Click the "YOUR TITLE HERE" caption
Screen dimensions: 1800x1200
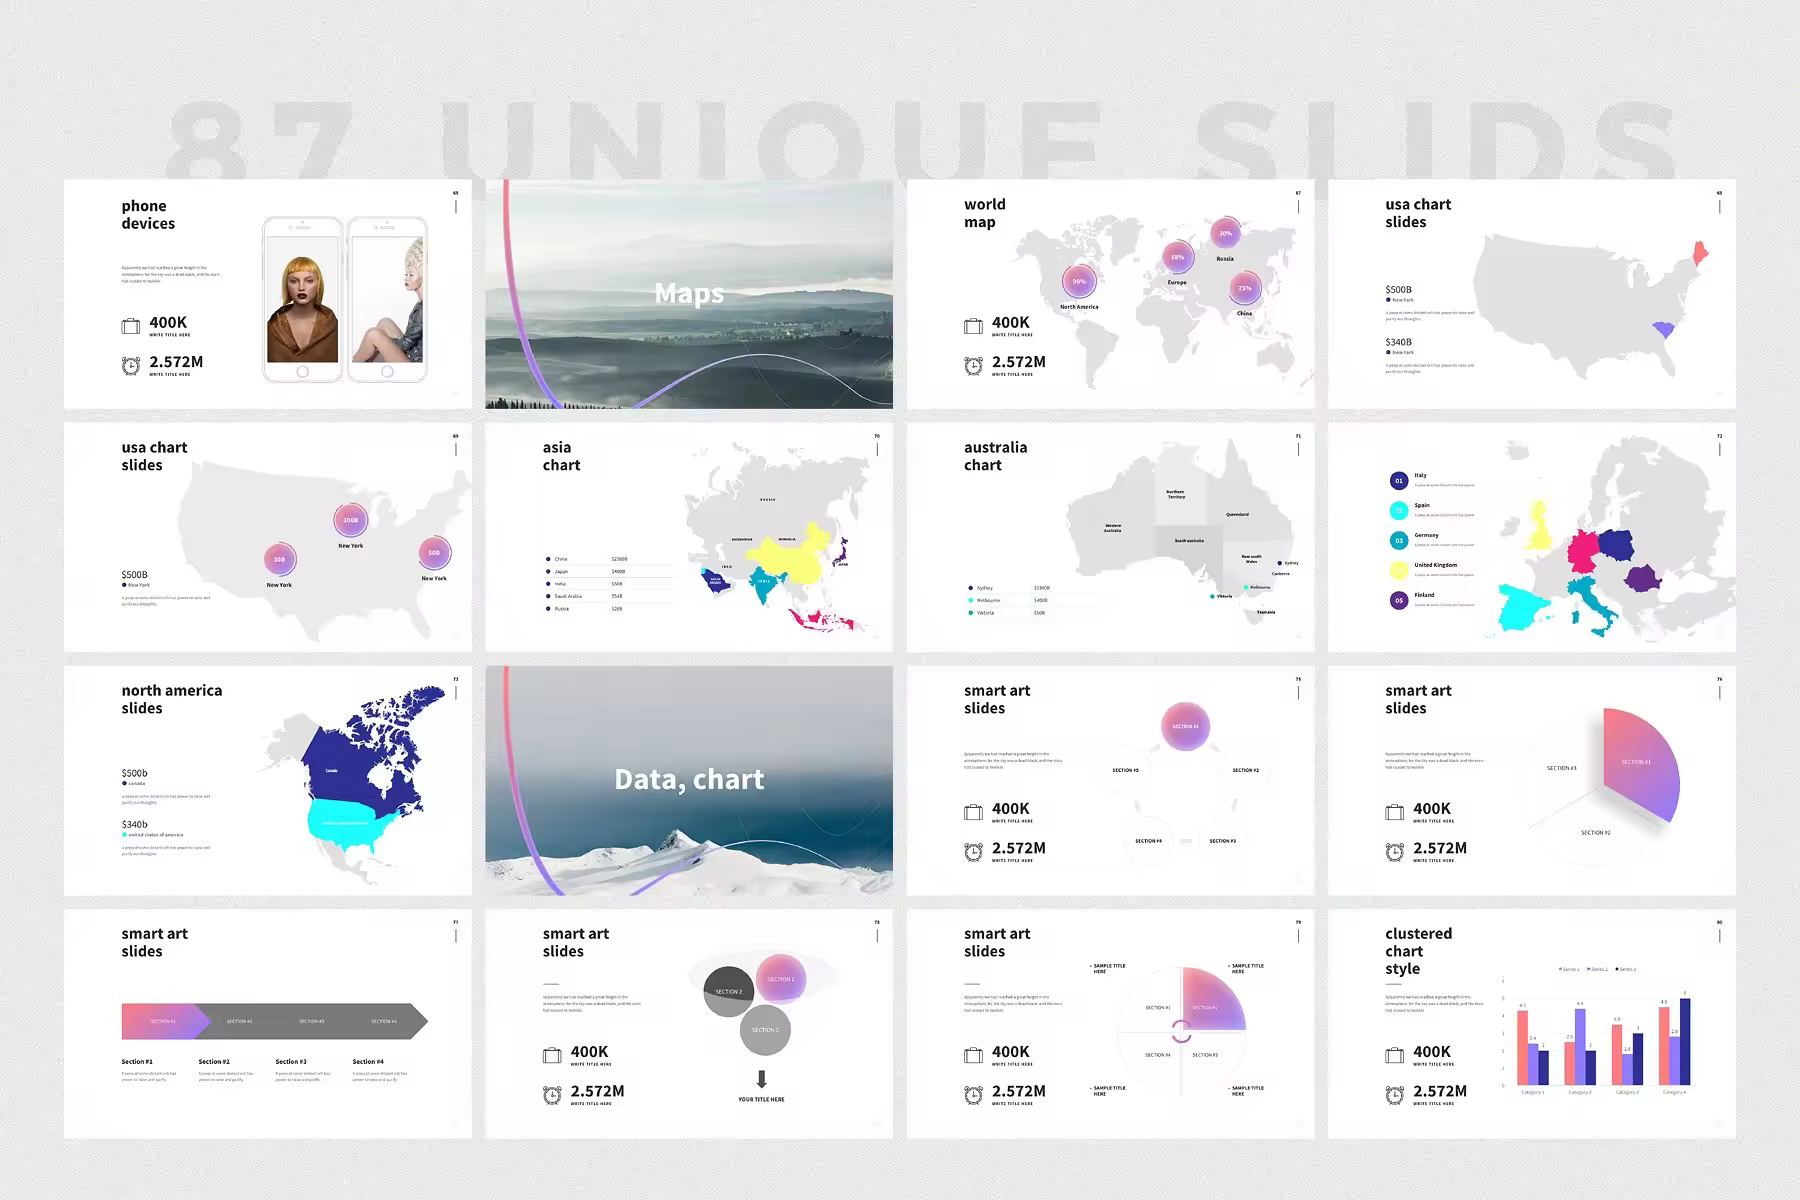(762, 1100)
